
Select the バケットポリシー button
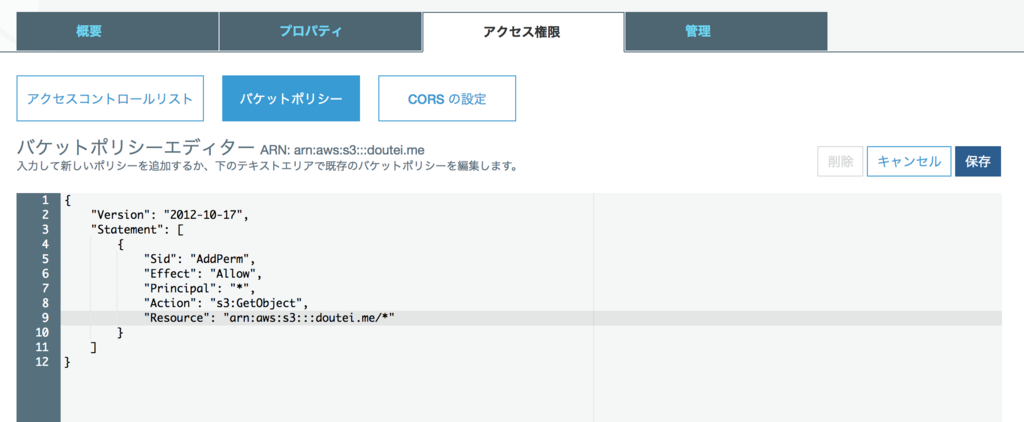pos(291,99)
